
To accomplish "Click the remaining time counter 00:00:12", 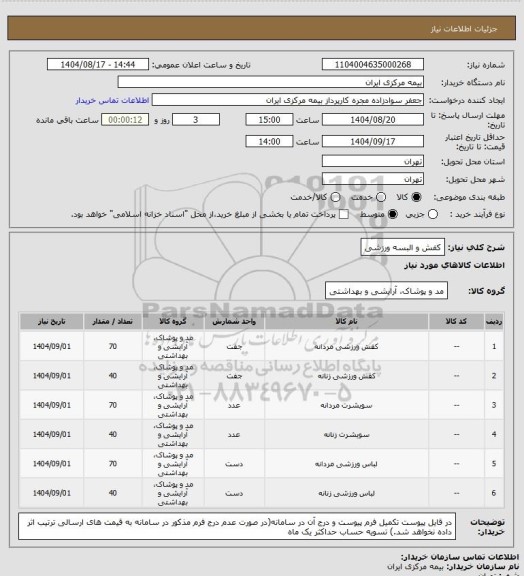I will point(125,120).
